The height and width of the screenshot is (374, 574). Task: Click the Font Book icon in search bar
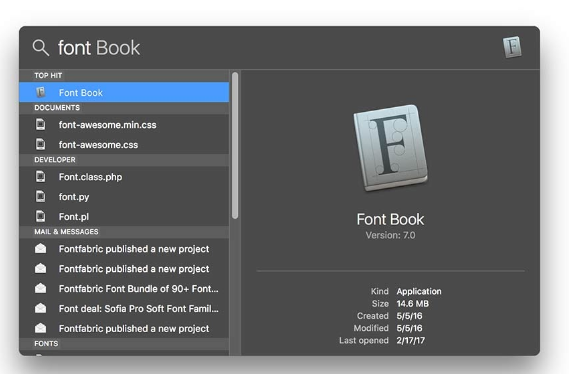(x=512, y=47)
